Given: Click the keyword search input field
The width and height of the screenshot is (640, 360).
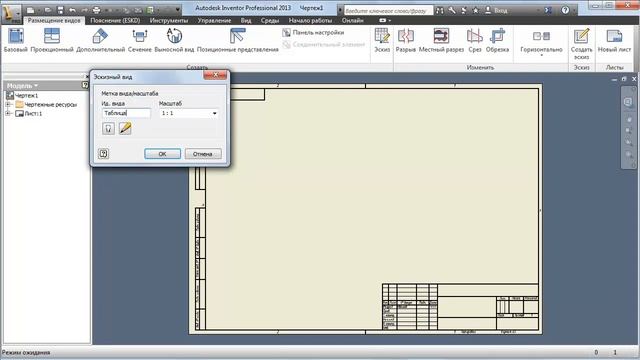Looking at the screenshot, I should pos(388,11).
